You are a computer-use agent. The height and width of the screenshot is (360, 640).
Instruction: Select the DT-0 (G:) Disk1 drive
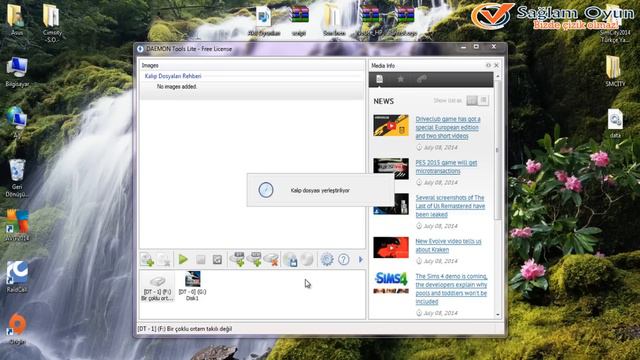(192, 286)
